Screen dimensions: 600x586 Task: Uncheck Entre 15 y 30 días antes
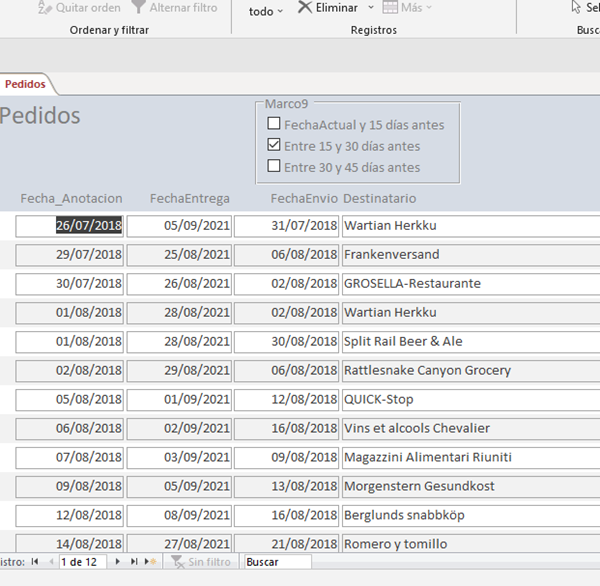tap(274, 145)
